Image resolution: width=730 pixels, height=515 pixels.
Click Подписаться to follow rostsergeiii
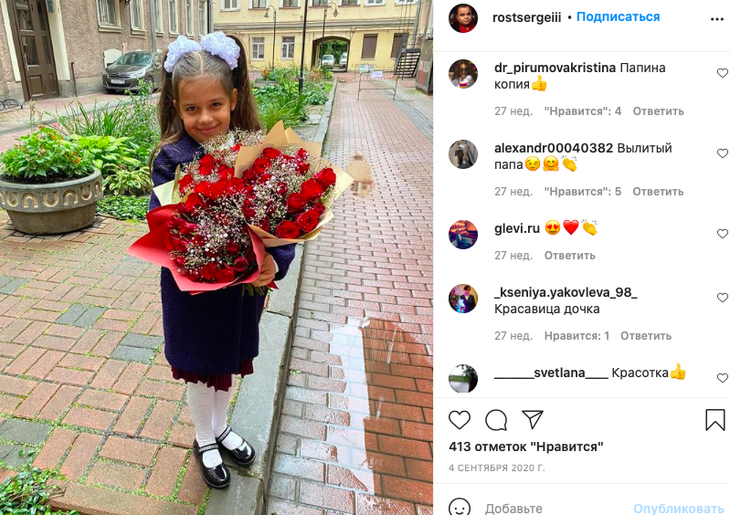pyautogui.click(x=618, y=17)
